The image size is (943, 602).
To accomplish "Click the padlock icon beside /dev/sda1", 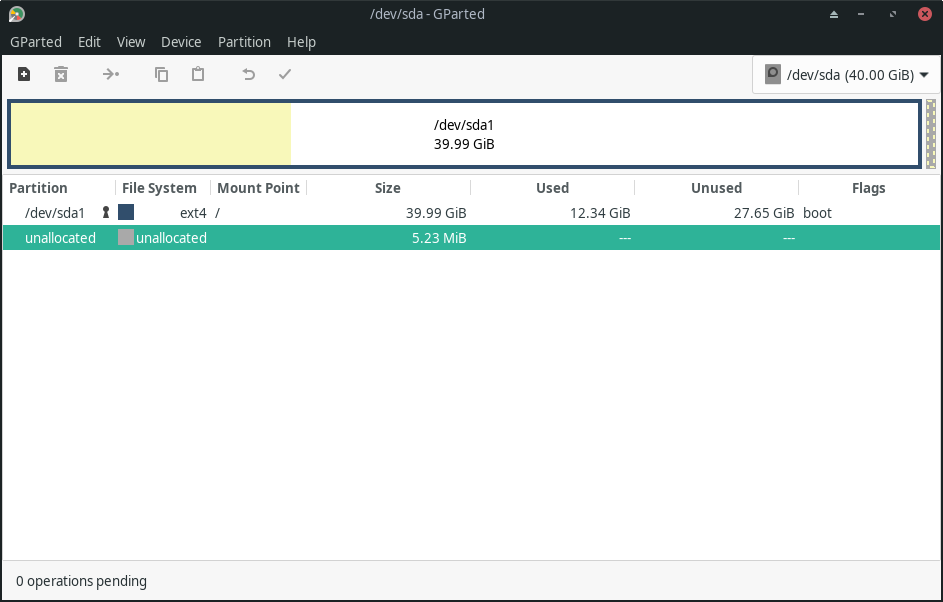I will (x=105, y=212).
